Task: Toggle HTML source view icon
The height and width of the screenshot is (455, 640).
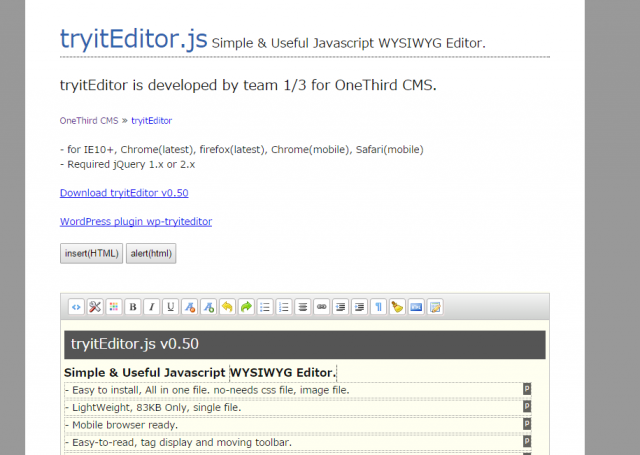Action: click(x=76, y=307)
